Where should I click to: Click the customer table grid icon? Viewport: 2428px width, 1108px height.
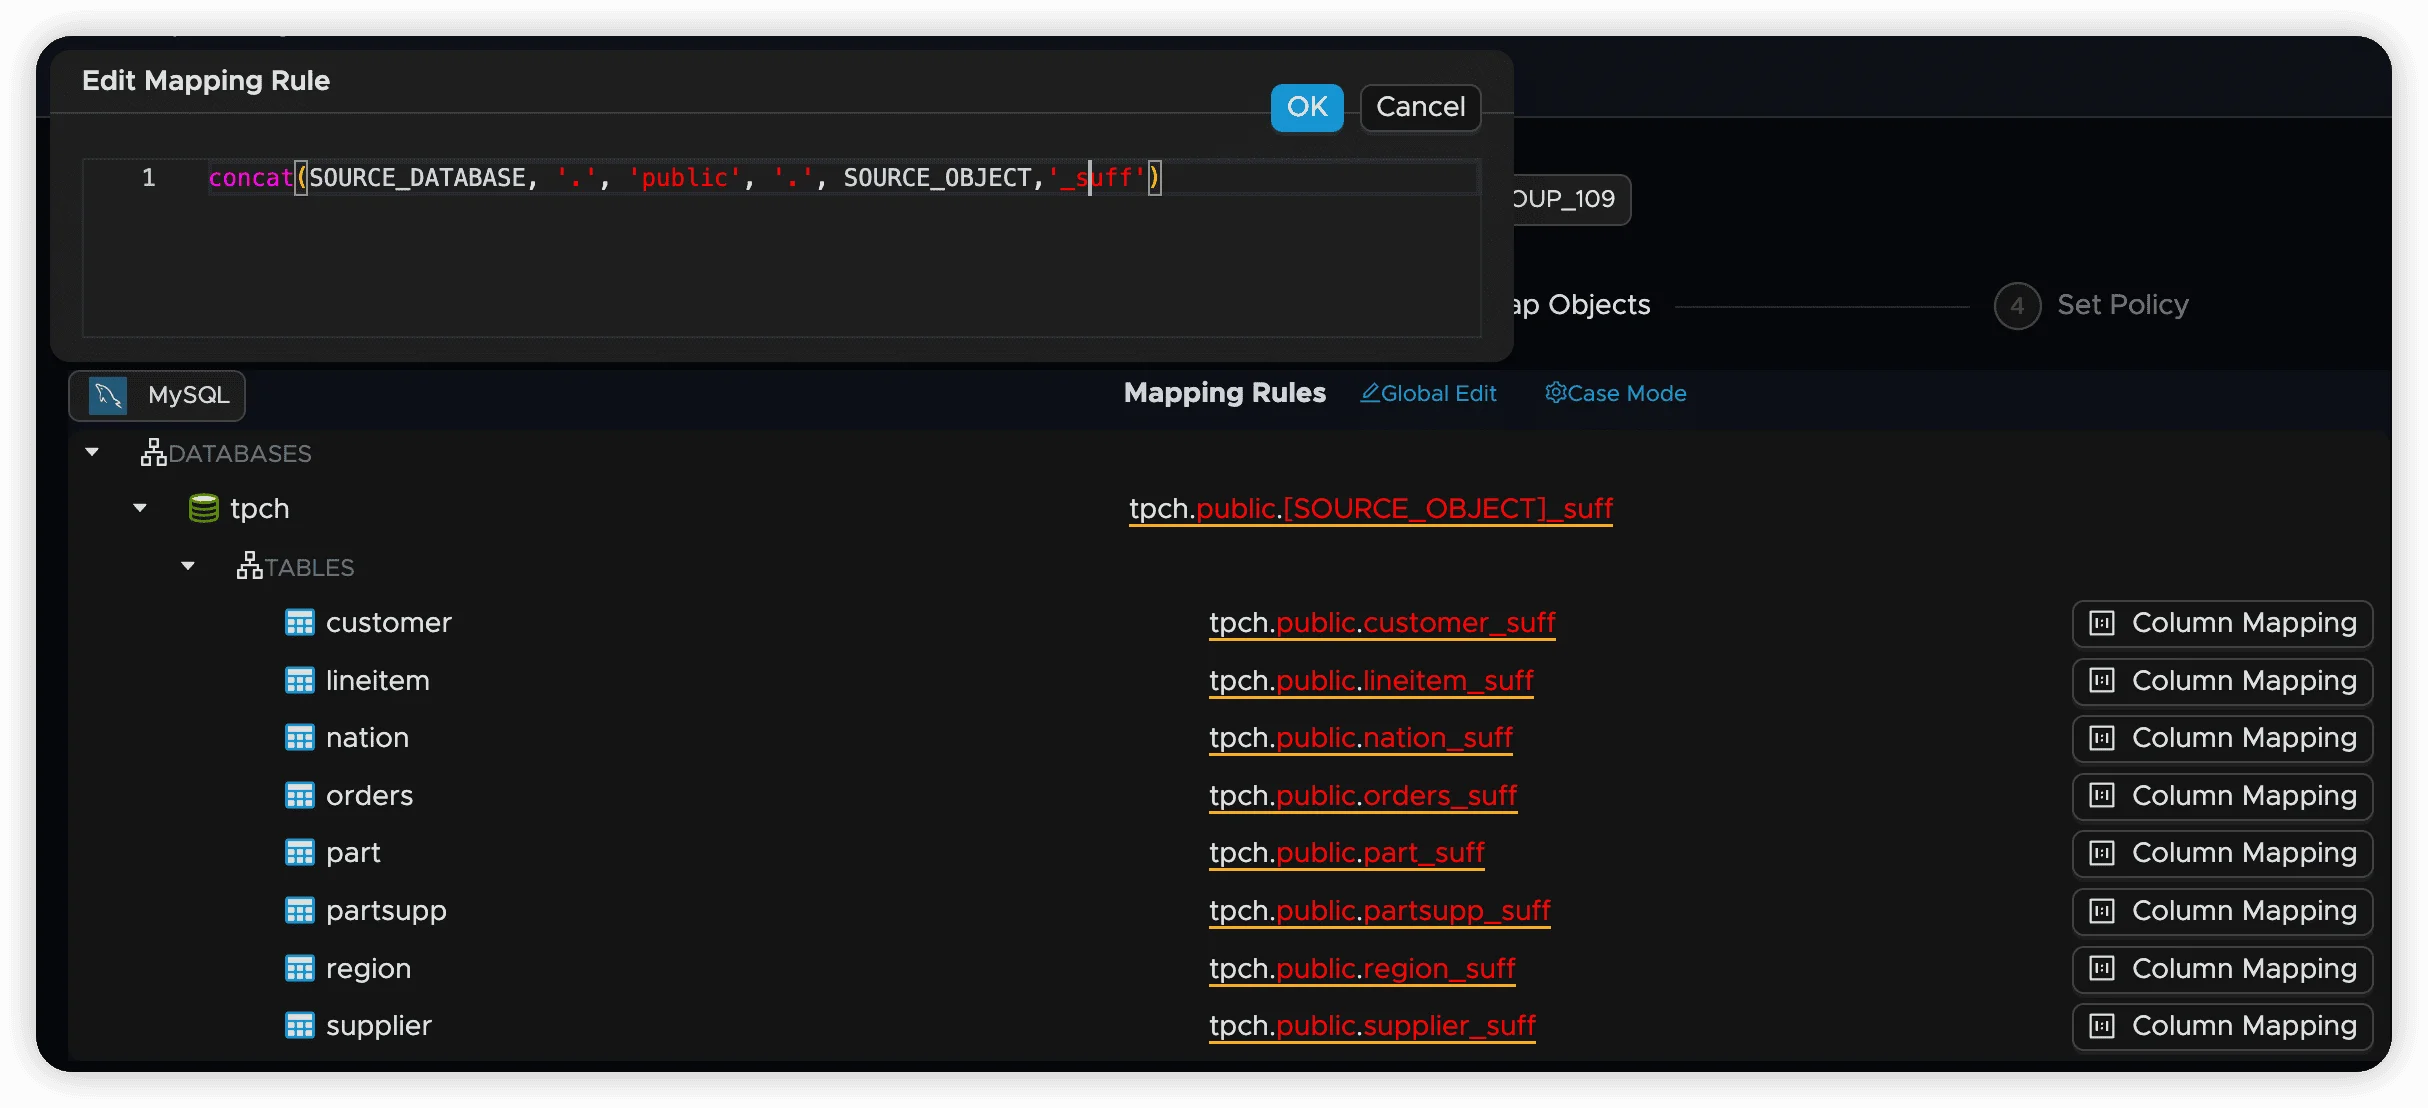pos(300,623)
